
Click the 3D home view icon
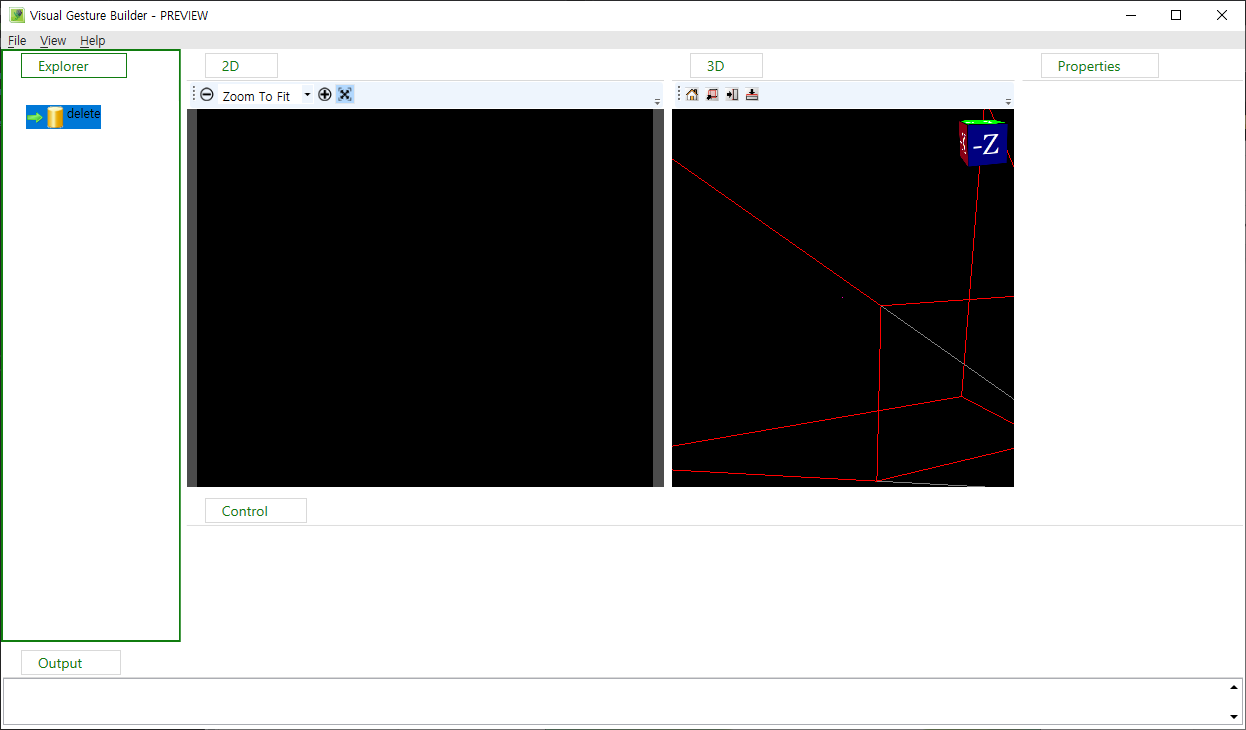692,95
